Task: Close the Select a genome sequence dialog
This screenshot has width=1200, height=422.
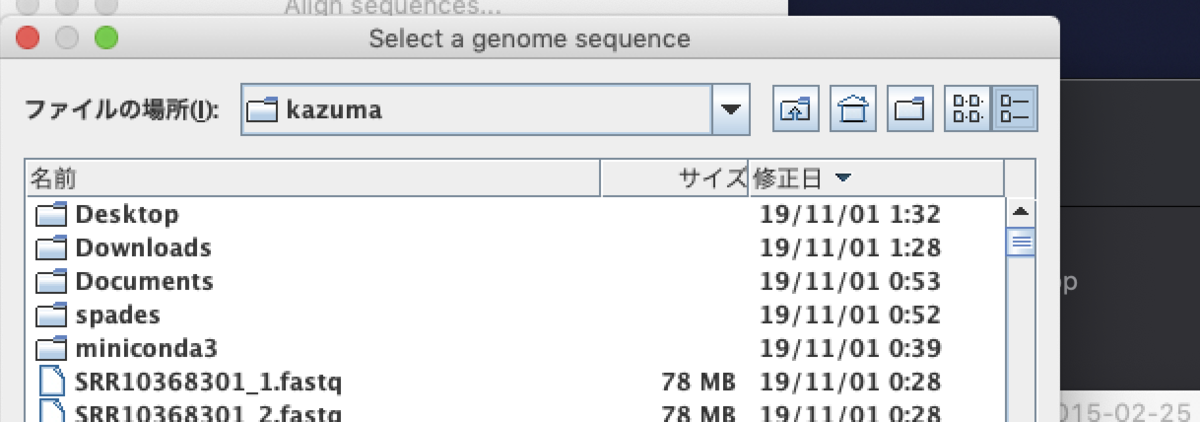Action: 27,39
